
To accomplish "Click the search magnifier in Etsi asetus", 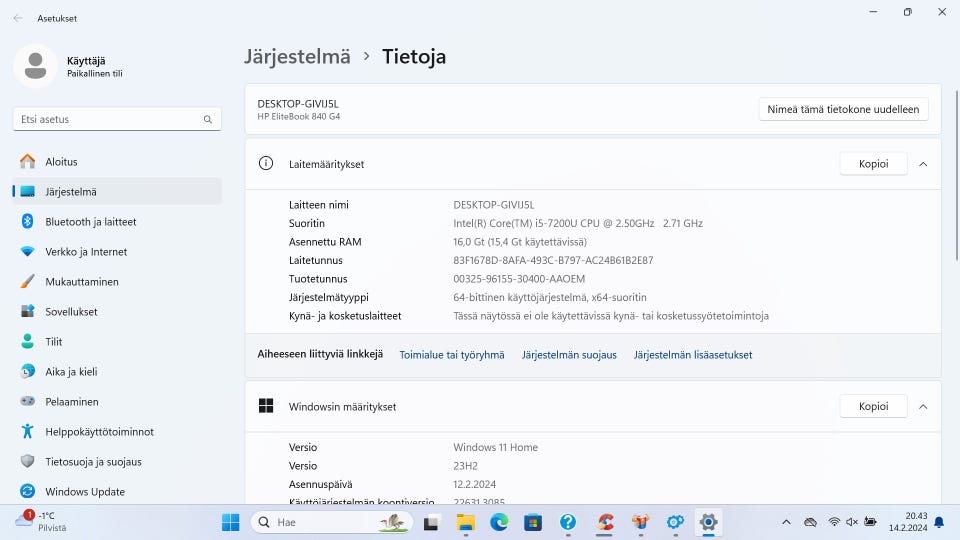I will [208, 119].
